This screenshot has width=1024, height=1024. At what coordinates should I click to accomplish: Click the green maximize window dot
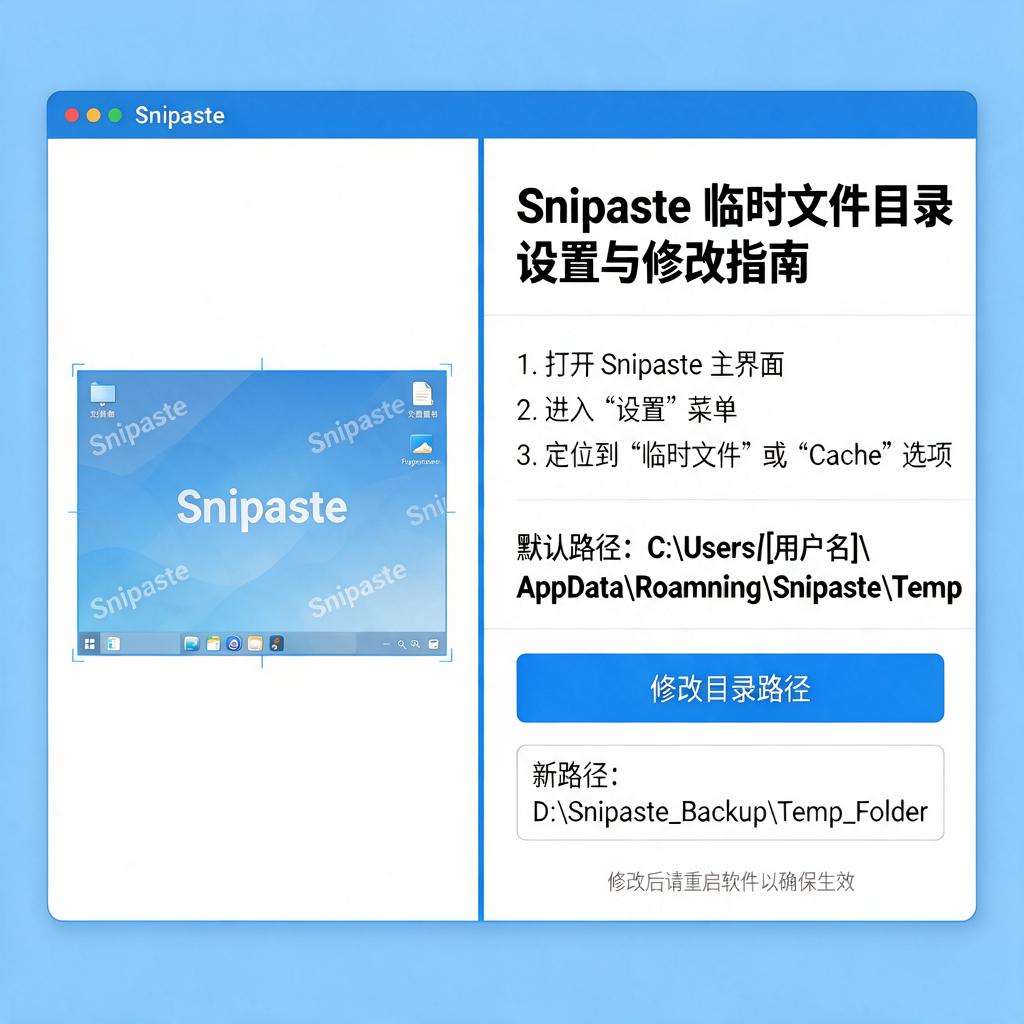[x=115, y=116]
